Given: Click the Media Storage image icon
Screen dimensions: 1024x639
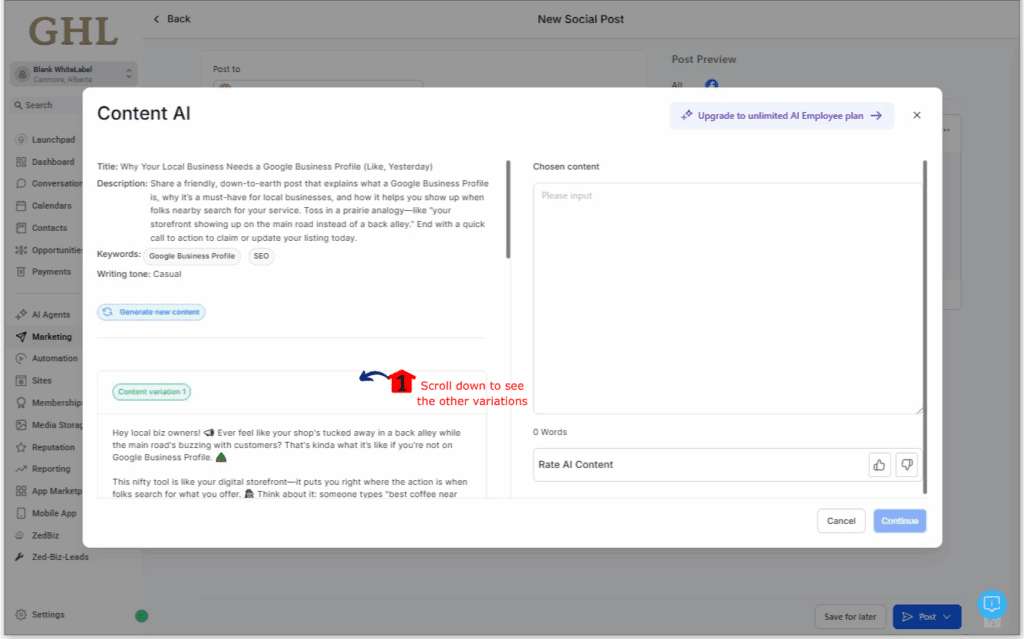Looking at the screenshot, I should [21, 425].
